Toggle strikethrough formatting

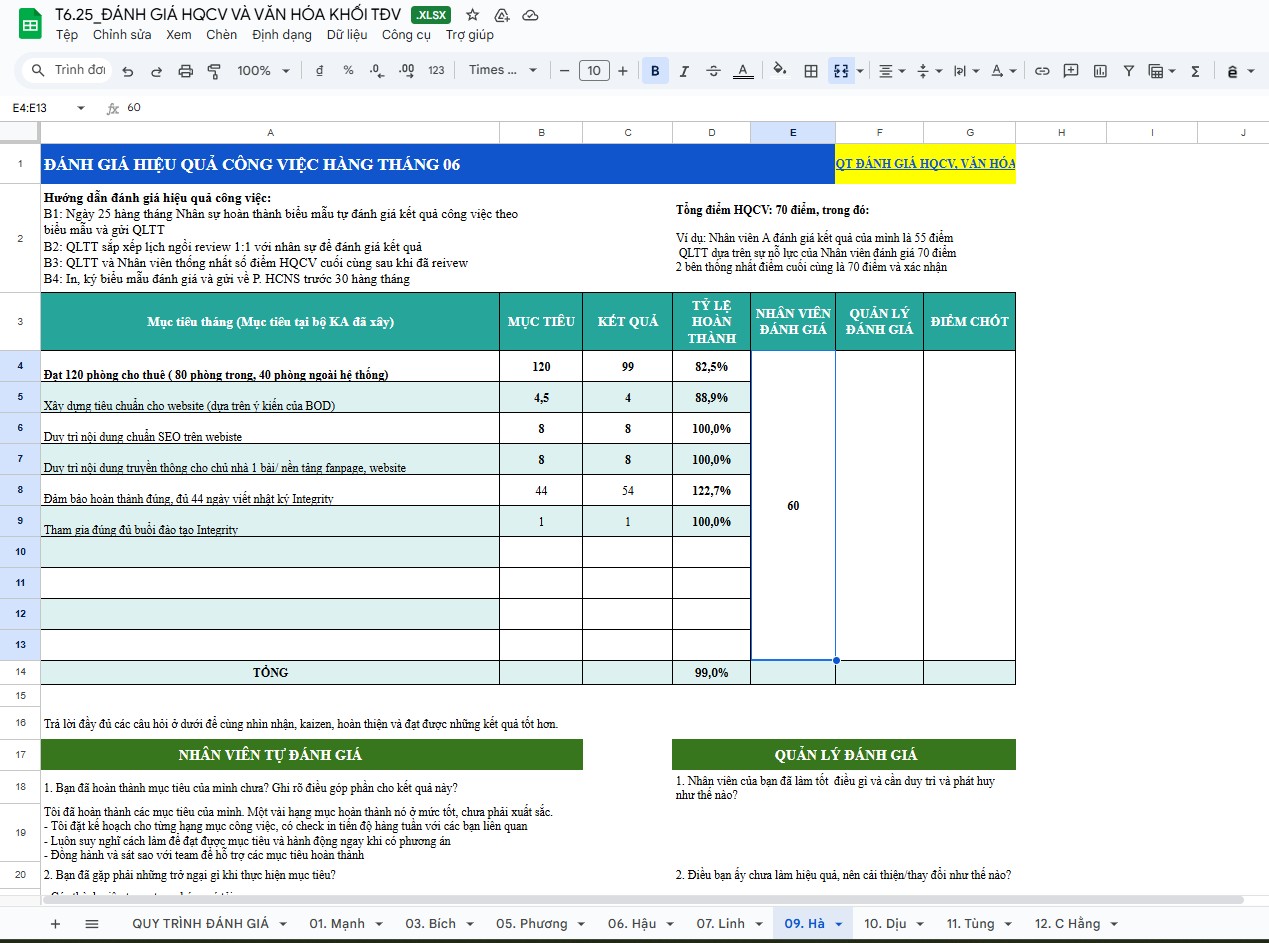tap(713, 71)
